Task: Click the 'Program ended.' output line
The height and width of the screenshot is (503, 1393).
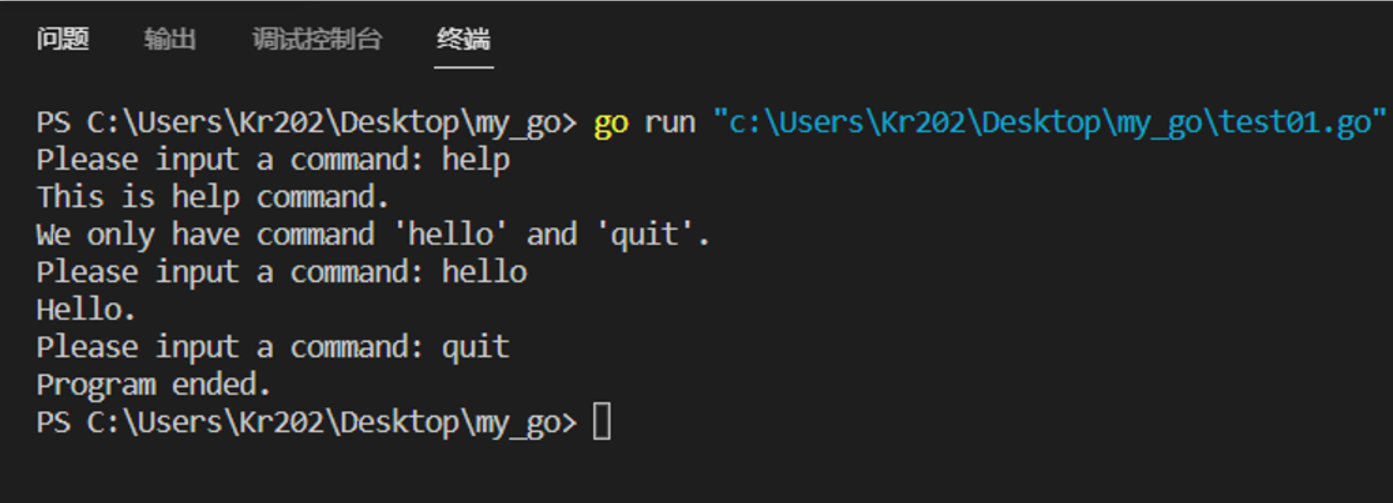Action: pos(153,385)
